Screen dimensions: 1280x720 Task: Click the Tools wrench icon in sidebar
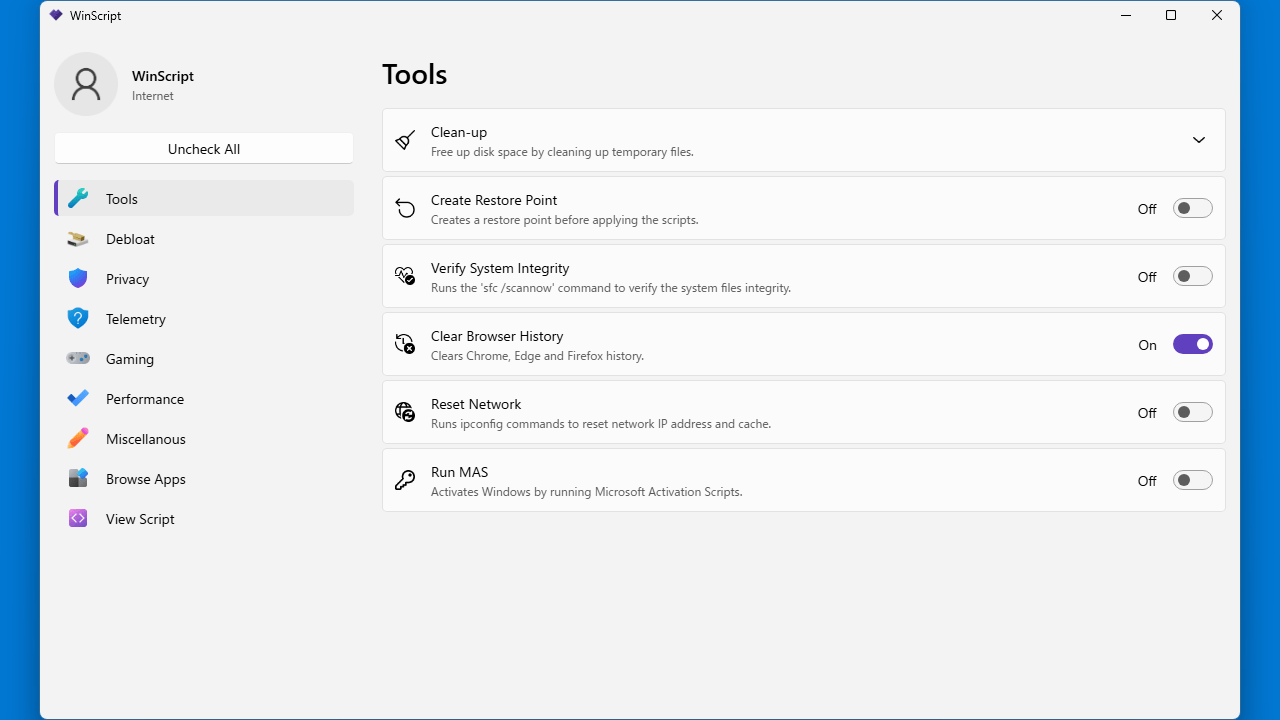(78, 199)
